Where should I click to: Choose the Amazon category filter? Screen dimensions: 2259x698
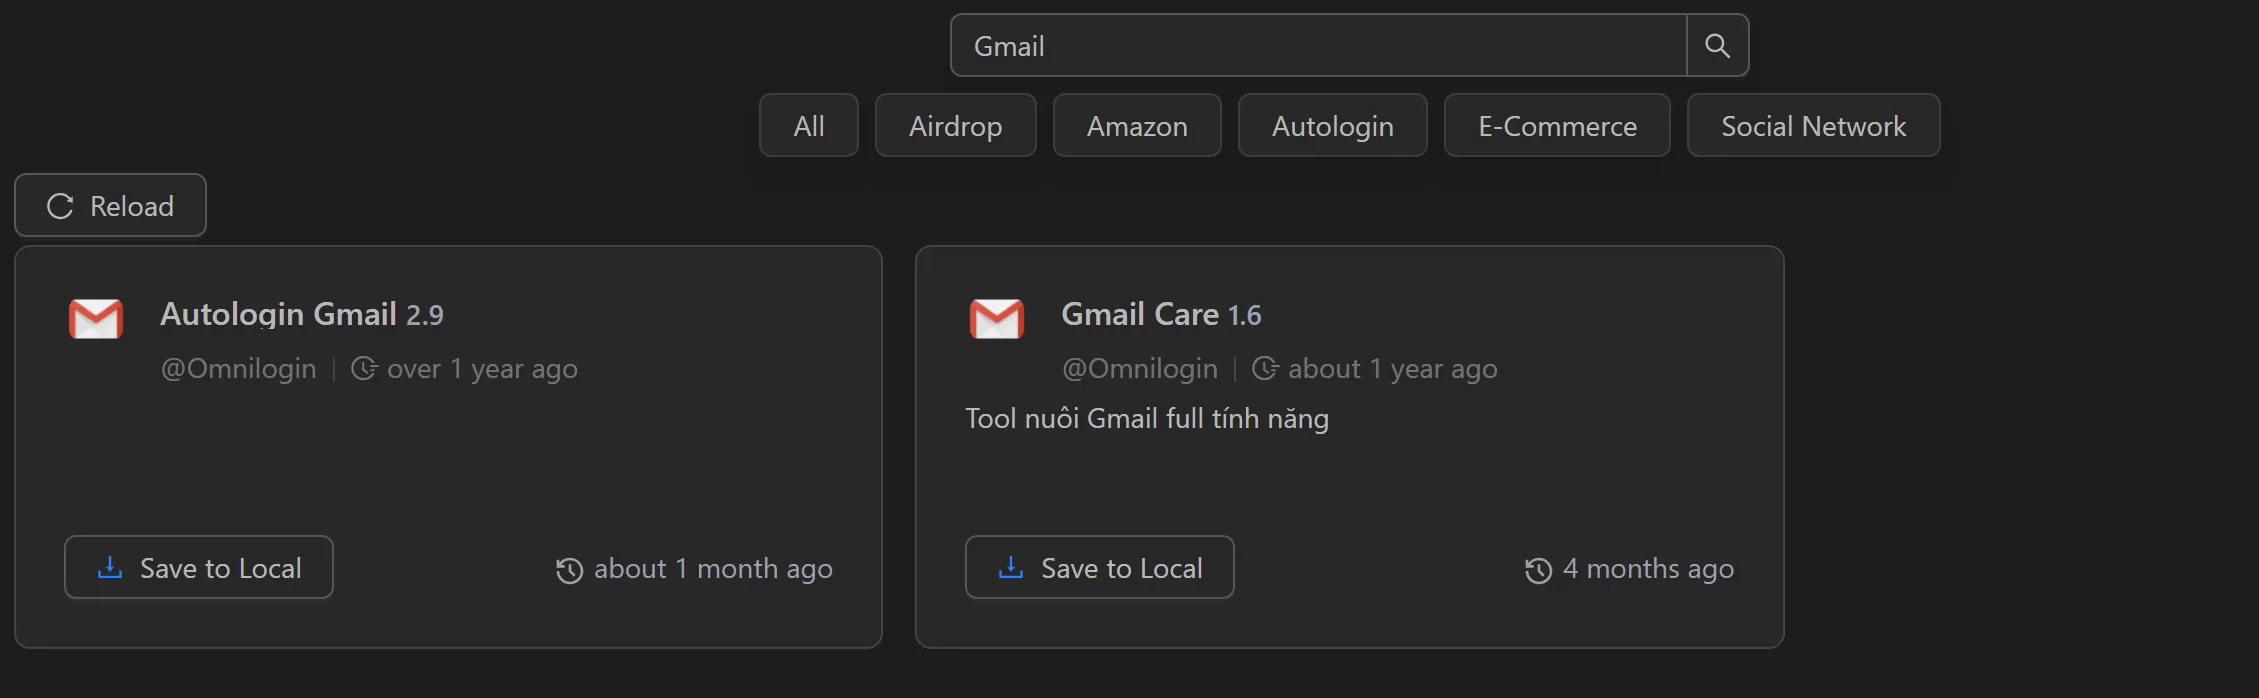[1137, 126]
